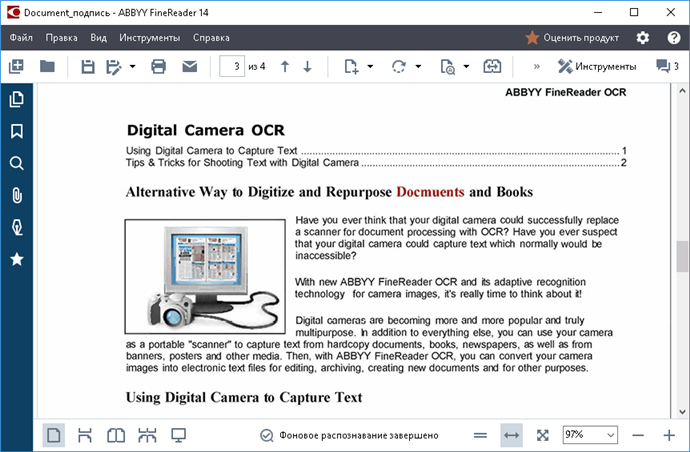Select two-page scrolling view mode

[147, 435]
